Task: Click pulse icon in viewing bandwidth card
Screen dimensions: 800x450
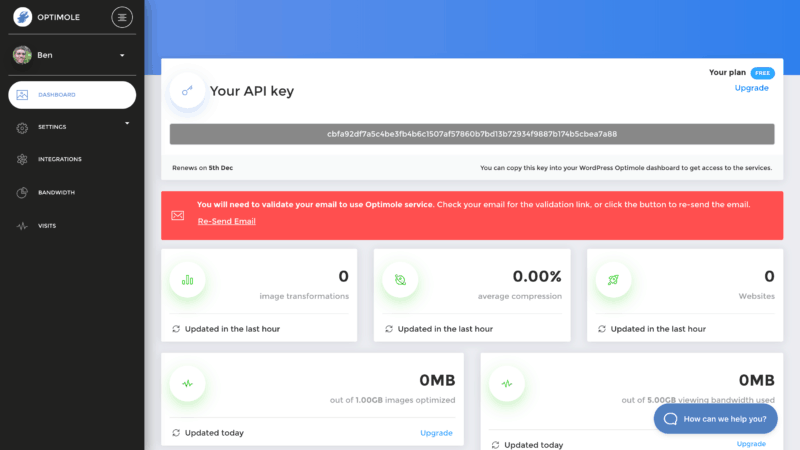Action: 507,384
